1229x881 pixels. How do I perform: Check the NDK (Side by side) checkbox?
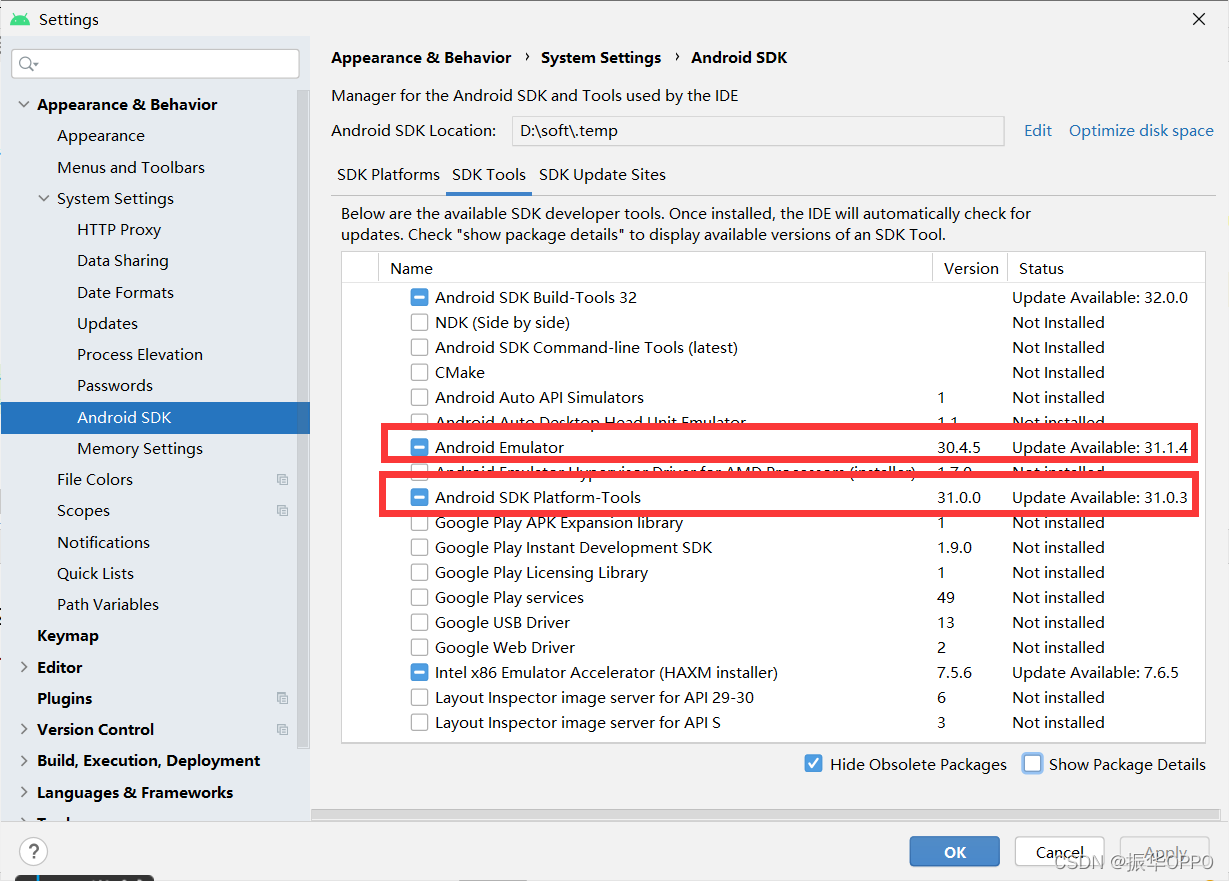click(419, 322)
